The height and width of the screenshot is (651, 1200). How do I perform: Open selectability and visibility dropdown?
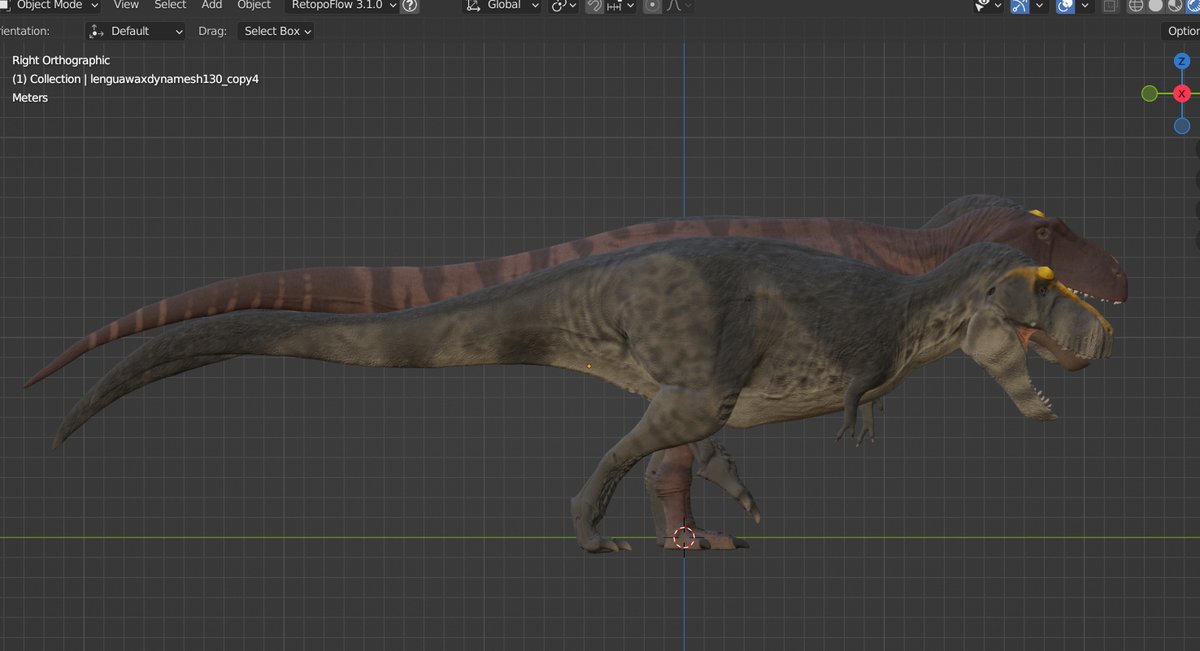coord(987,5)
